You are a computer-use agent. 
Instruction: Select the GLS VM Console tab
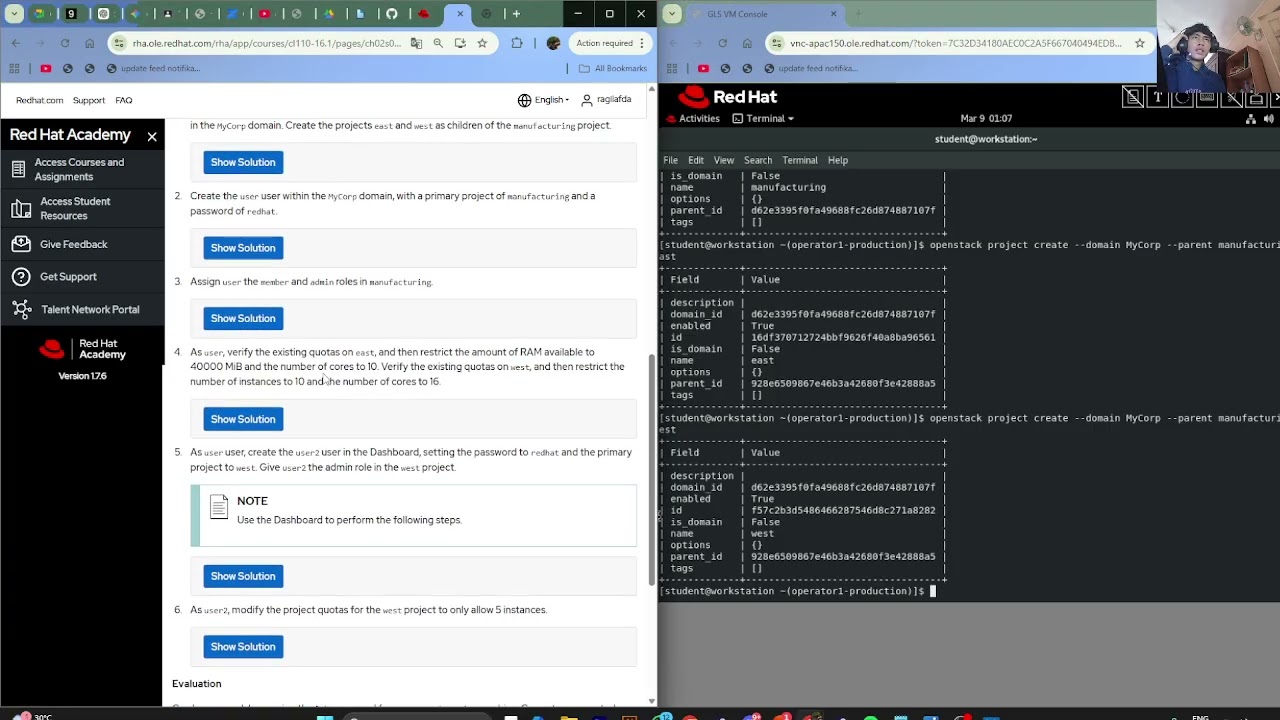(x=765, y=14)
